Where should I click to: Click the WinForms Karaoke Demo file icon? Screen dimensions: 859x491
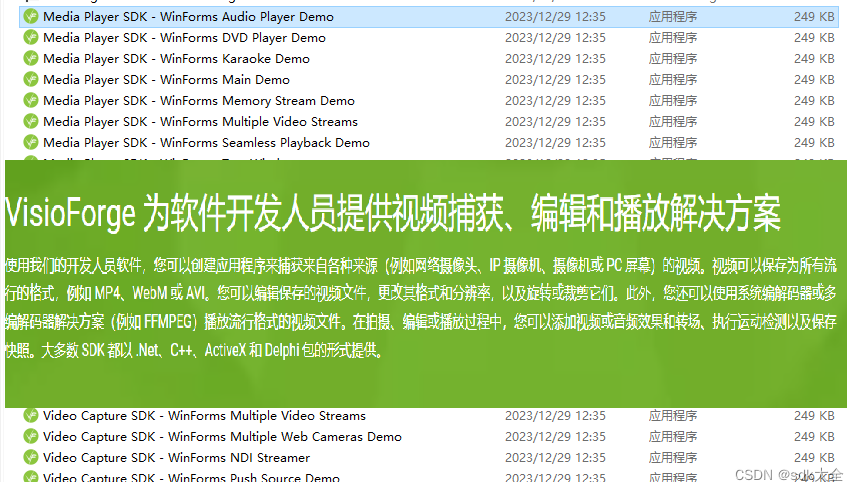pyautogui.click(x=31, y=59)
